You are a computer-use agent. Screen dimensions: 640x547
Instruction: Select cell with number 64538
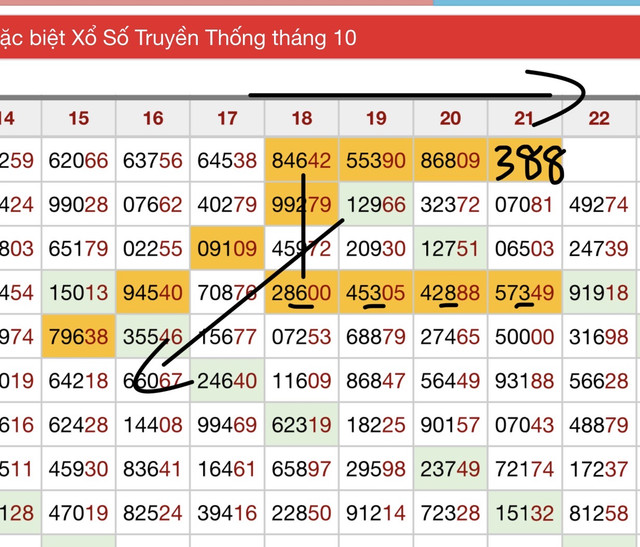[x=227, y=160]
